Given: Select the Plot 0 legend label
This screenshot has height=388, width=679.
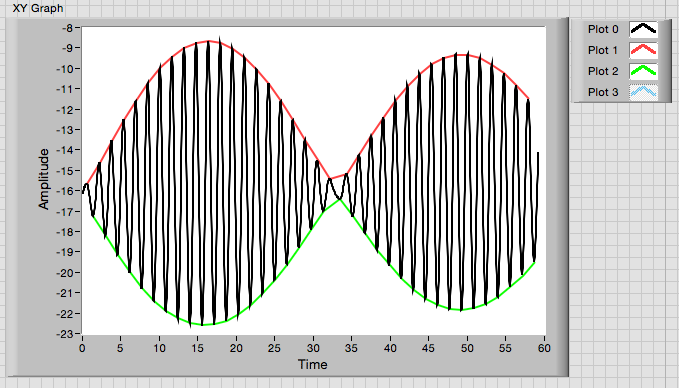Looking at the screenshot, I should [x=603, y=29].
